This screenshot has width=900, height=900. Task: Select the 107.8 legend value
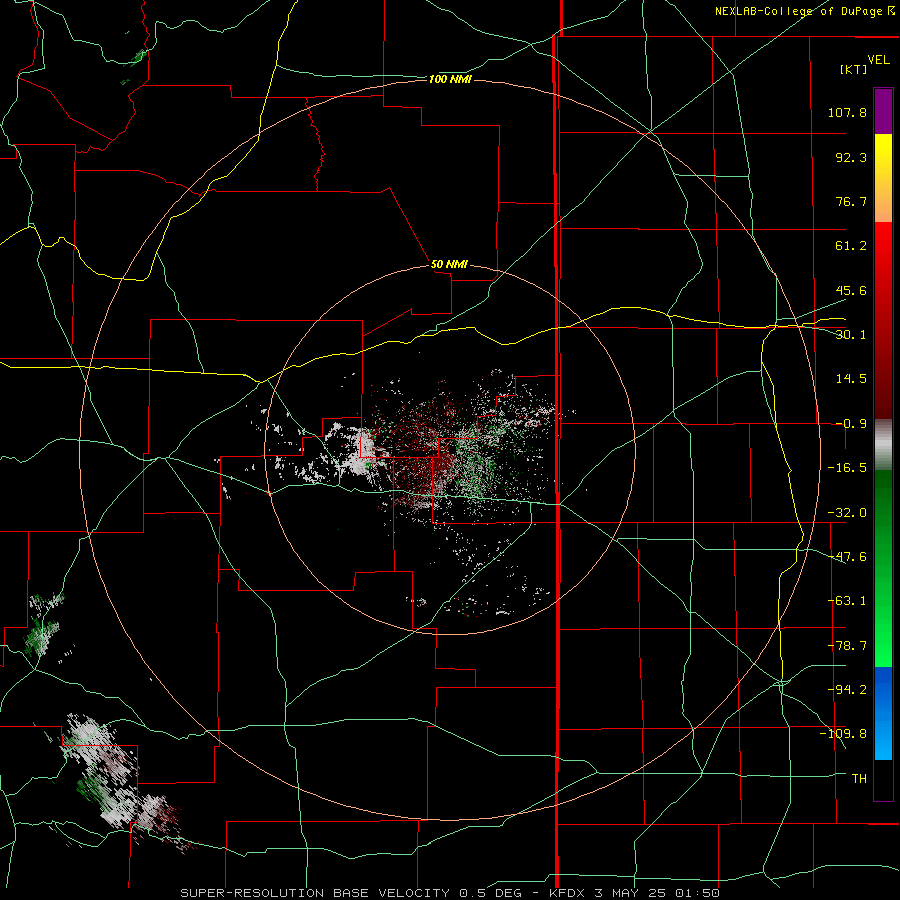(x=847, y=112)
